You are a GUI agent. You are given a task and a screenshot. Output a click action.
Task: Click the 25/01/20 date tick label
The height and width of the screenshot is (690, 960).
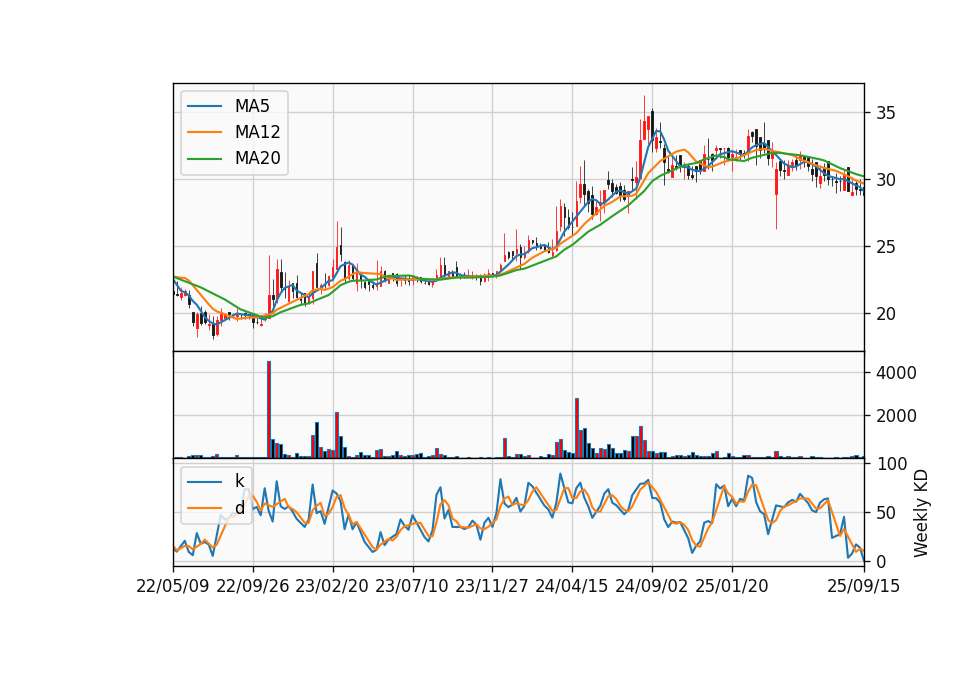click(732, 586)
